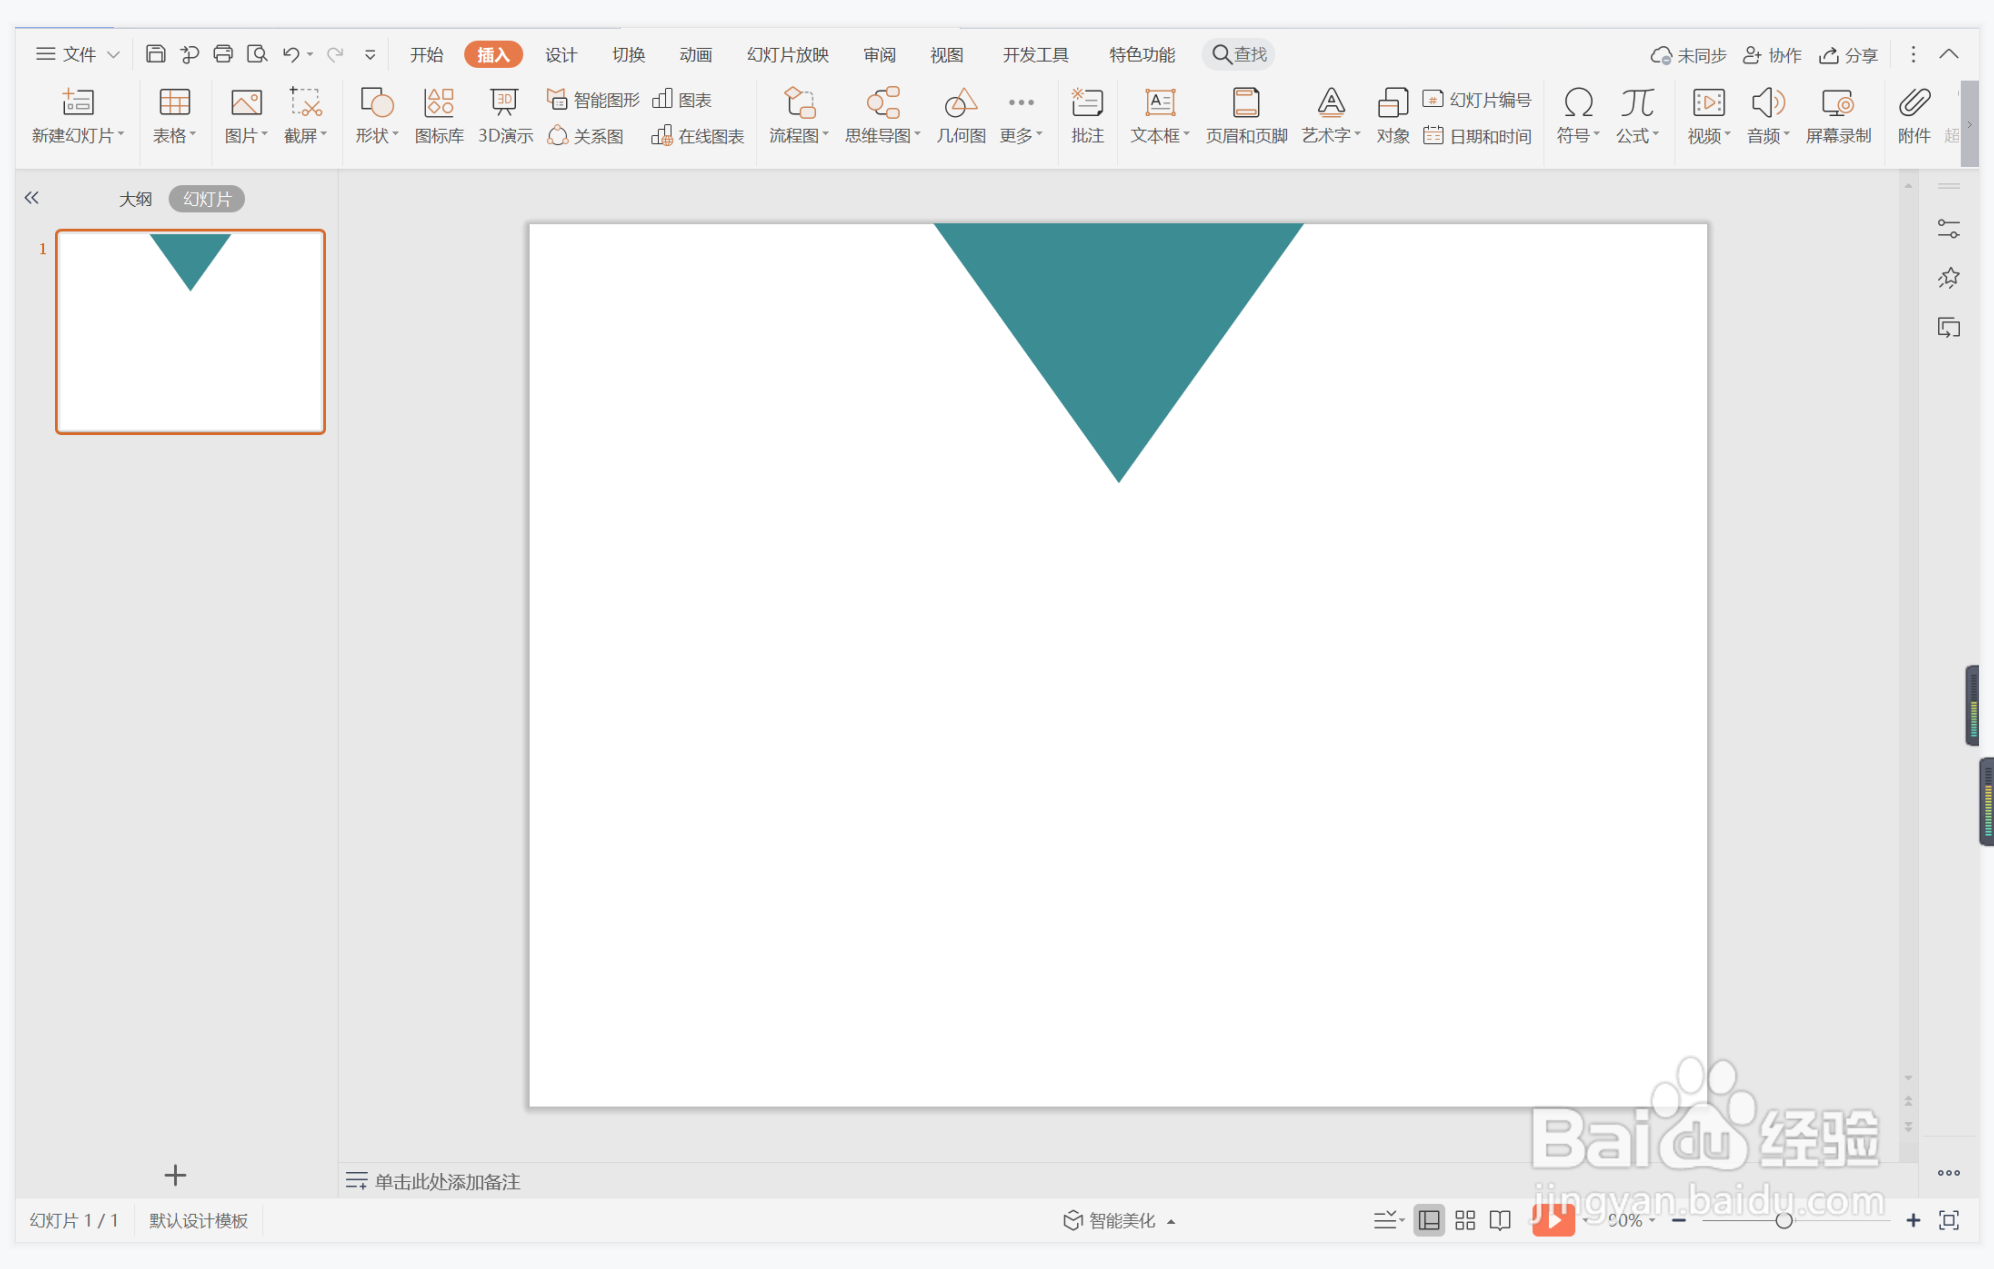
Task: Click the 智能美化 button
Action: (1119, 1220)
